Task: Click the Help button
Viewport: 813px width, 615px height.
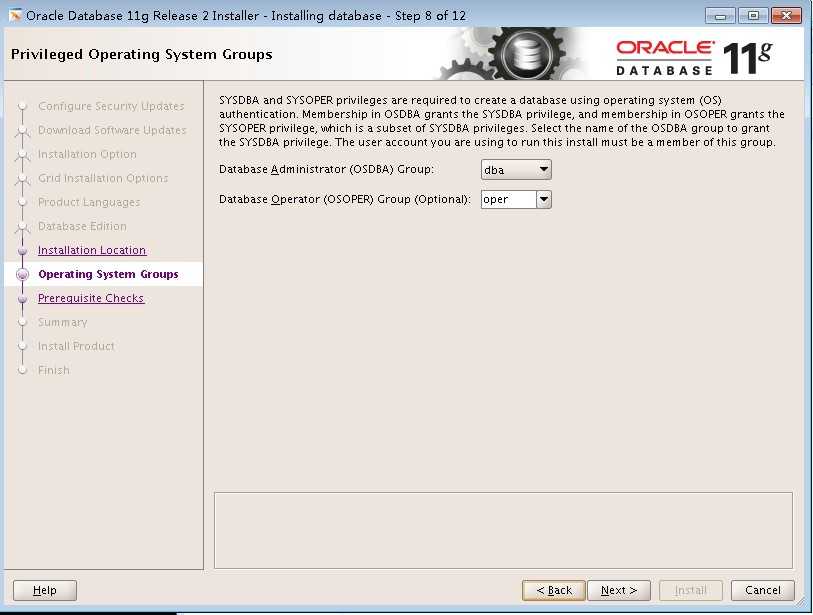Action: point(45,590)
